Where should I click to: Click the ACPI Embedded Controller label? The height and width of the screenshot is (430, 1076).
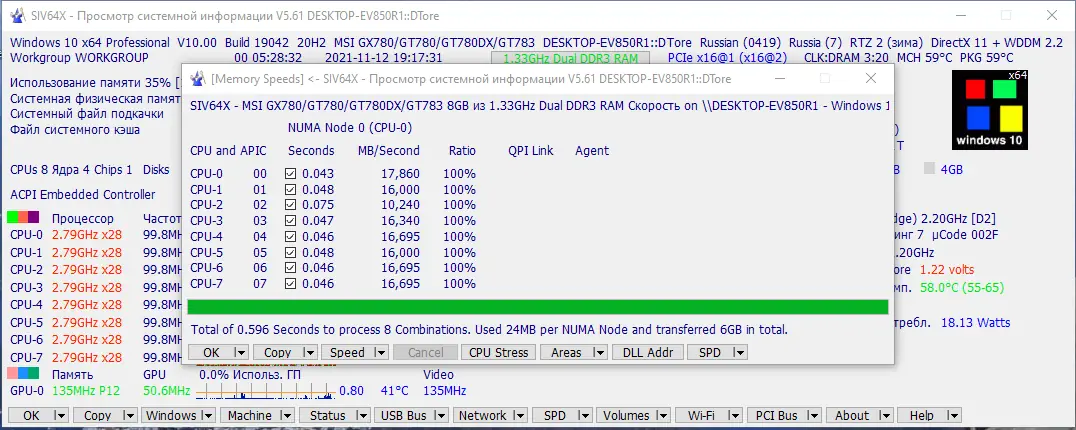pos(82,195)
